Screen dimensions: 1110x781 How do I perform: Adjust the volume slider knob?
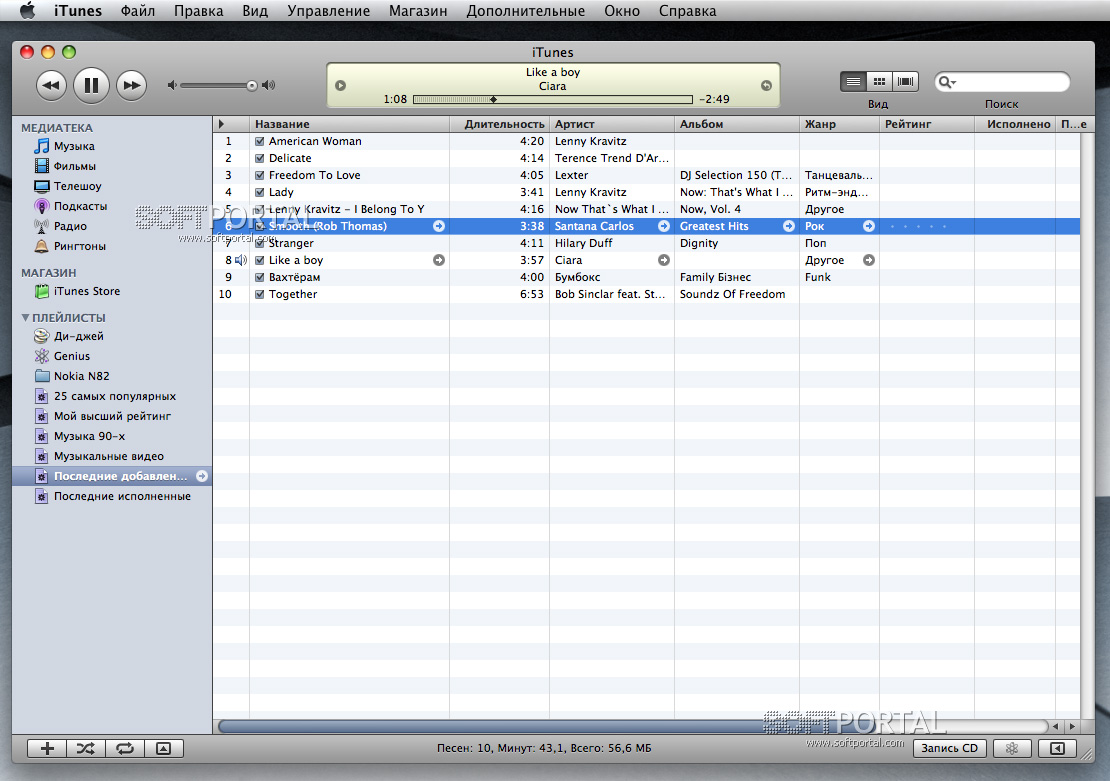[x=251, y=86]
